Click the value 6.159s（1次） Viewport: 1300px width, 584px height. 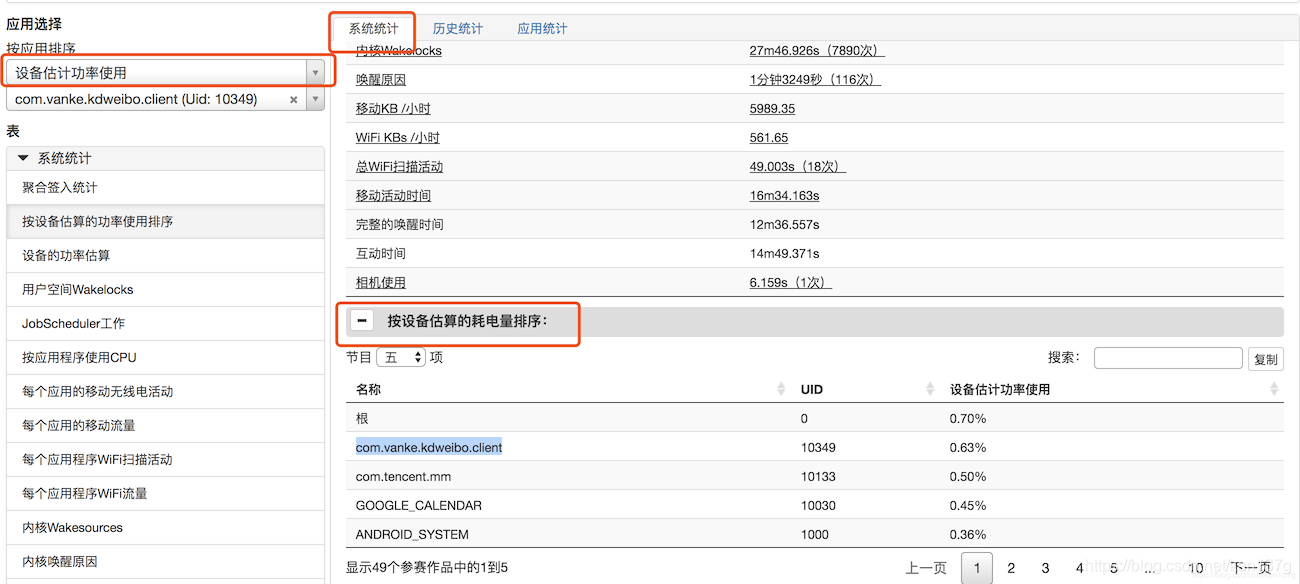(x=791, y=283)
